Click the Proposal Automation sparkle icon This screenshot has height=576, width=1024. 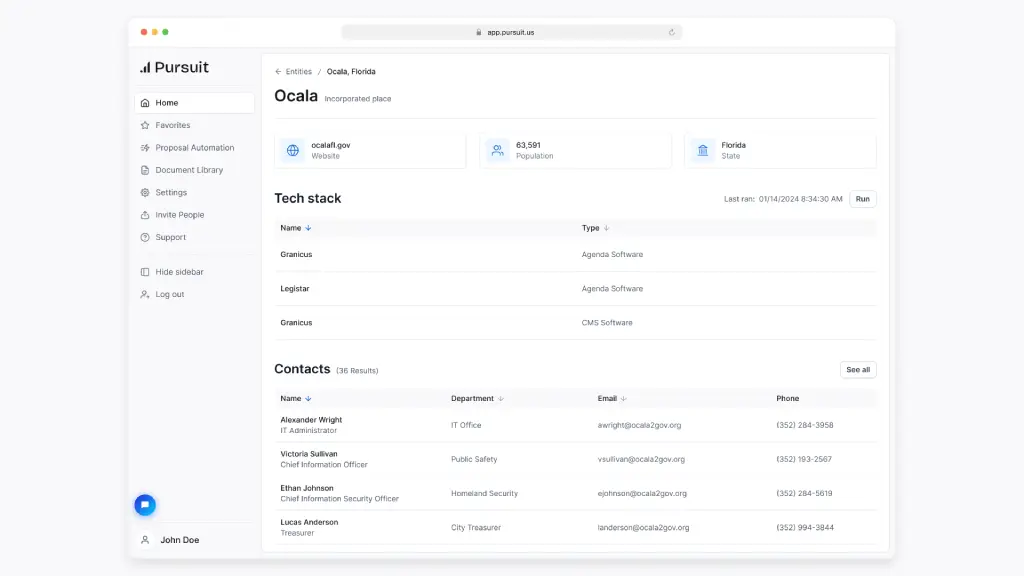coord(145,148)
